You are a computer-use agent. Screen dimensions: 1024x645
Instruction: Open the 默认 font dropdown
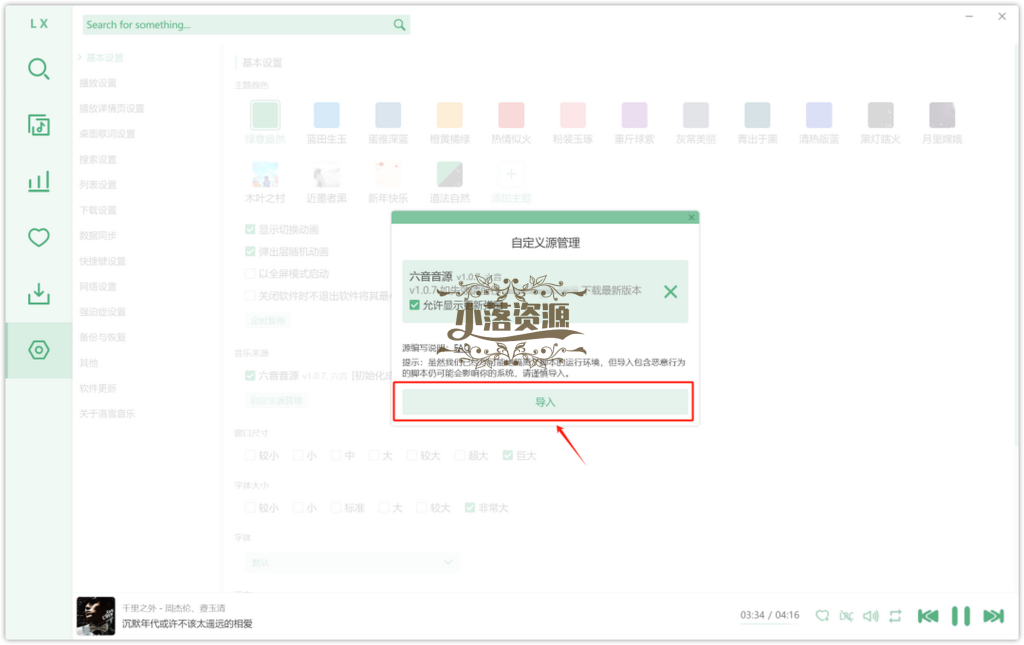click(x=352, y=562)
